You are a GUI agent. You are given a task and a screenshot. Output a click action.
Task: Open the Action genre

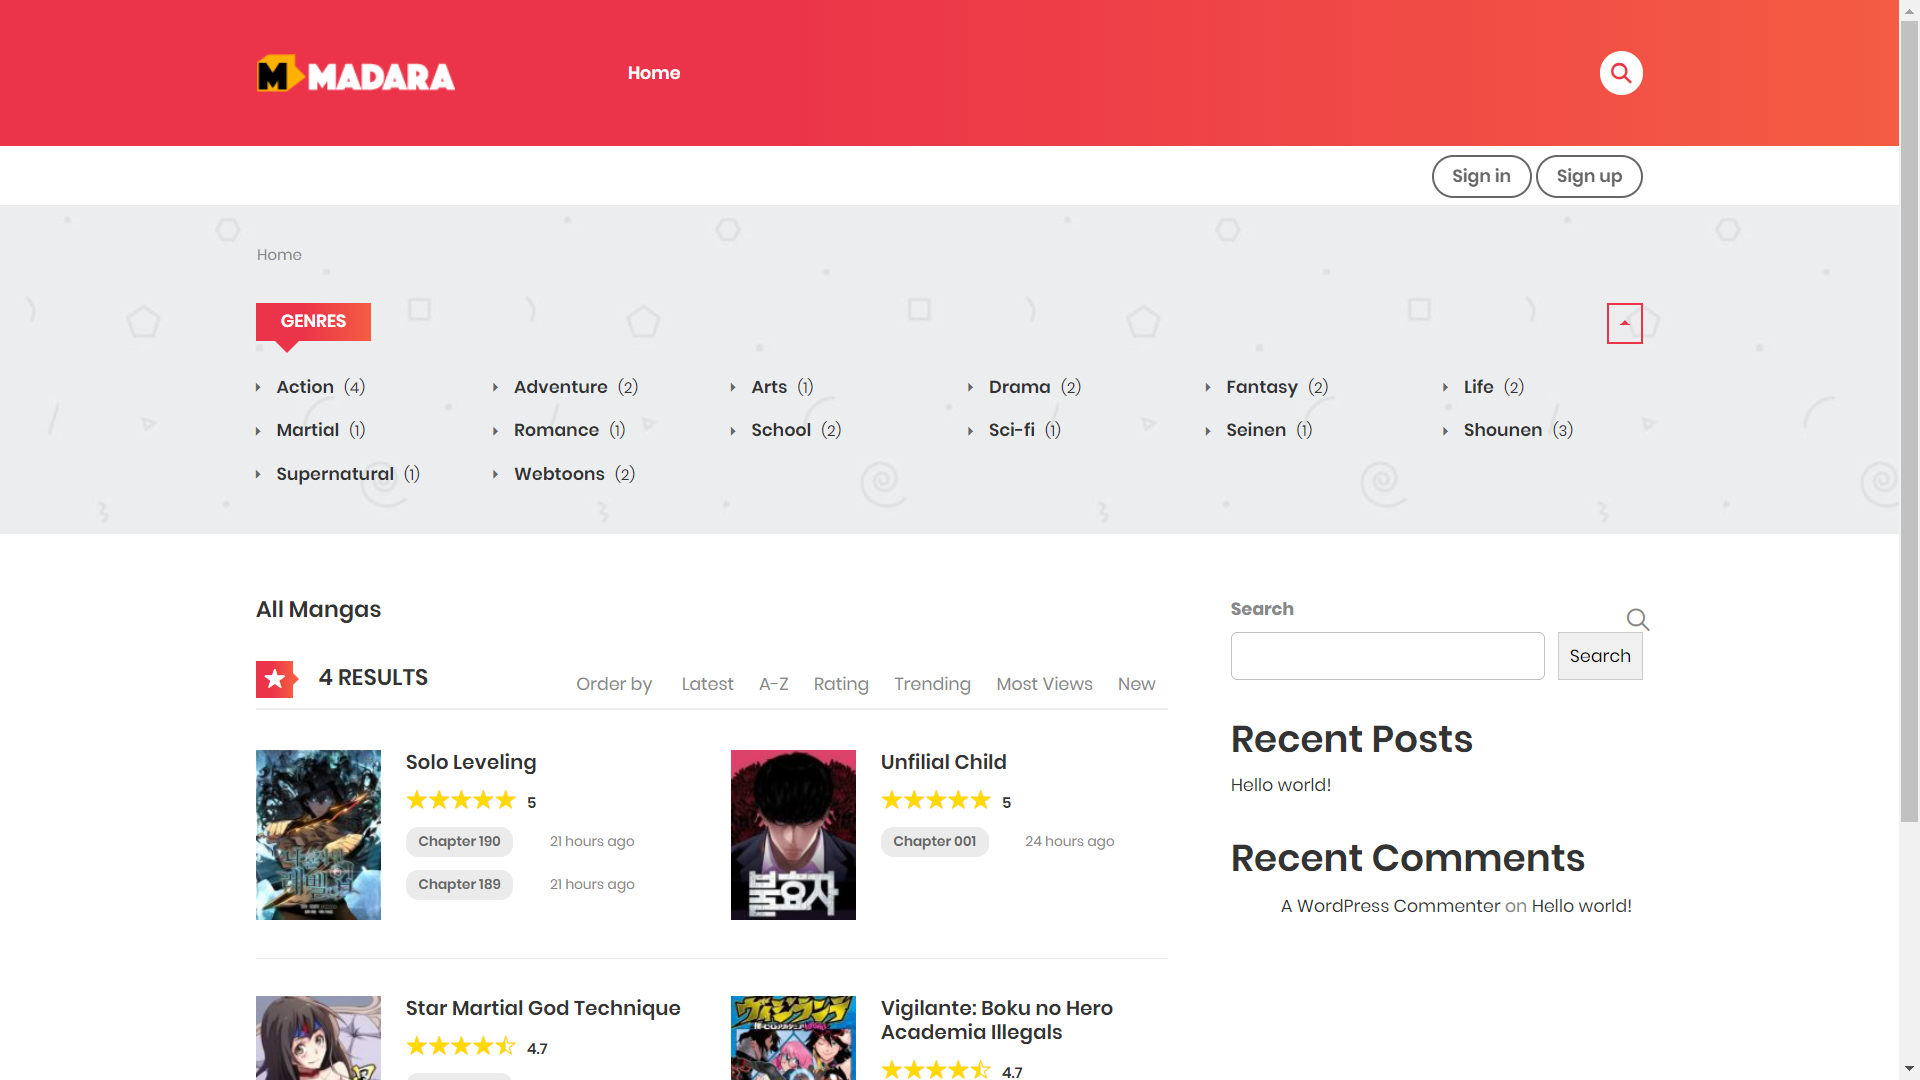[305, 387]
